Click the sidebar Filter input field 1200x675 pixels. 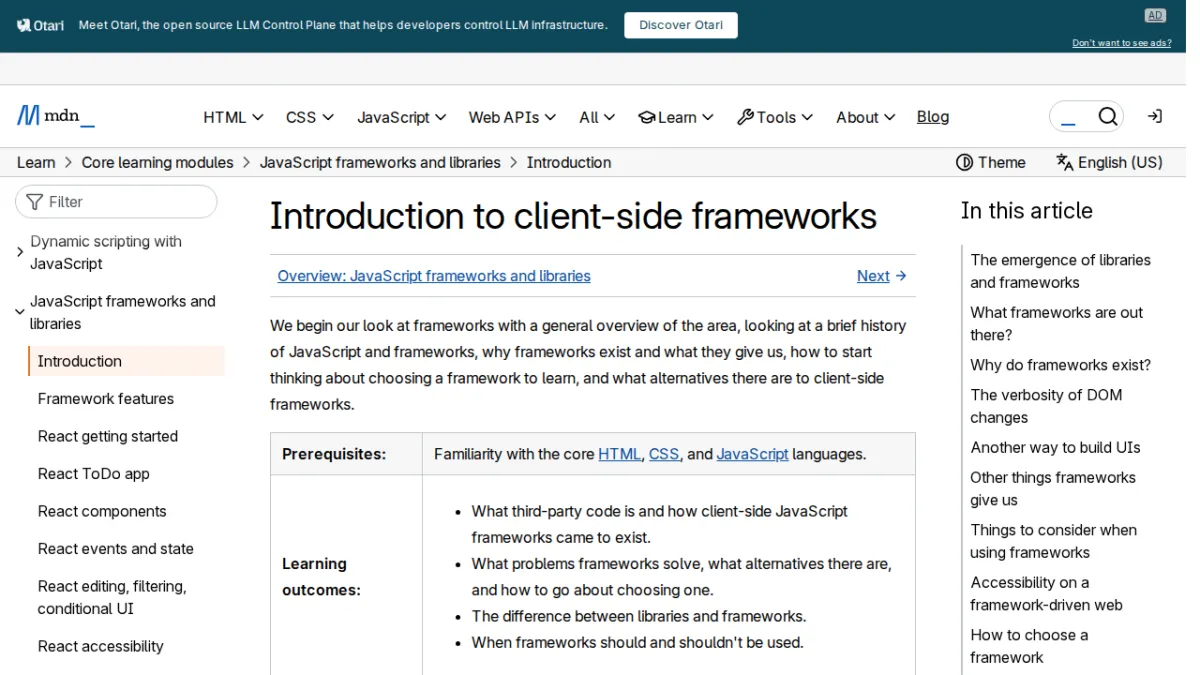click(116, 201)
